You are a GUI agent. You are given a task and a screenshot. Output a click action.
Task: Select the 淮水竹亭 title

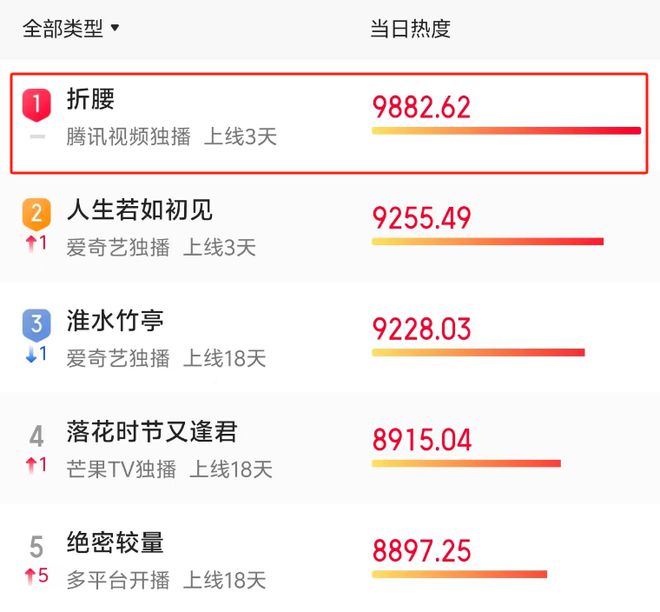pos(115,321)
